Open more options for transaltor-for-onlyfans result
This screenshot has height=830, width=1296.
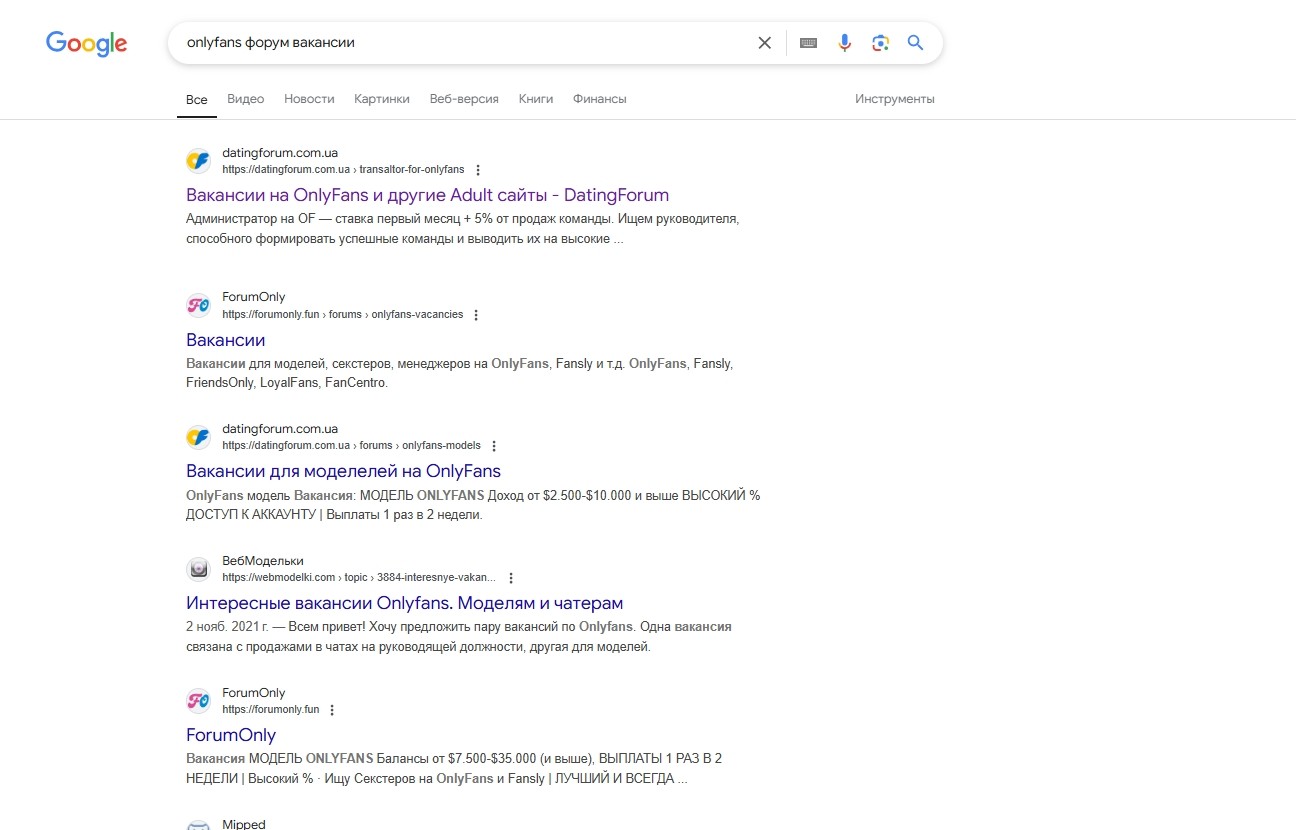(478, 170)
